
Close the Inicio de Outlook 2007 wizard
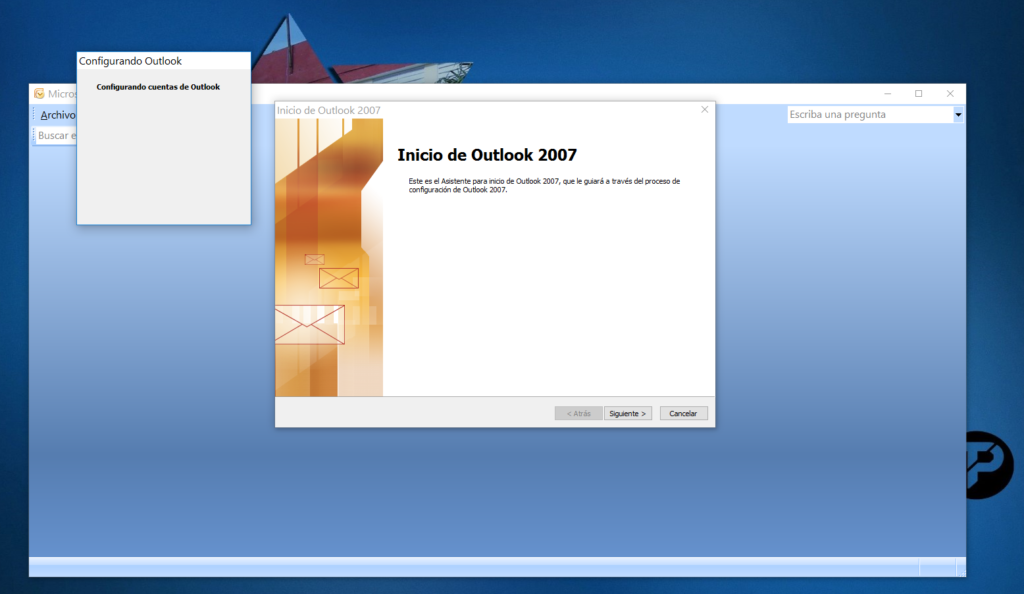click(704, 109)
